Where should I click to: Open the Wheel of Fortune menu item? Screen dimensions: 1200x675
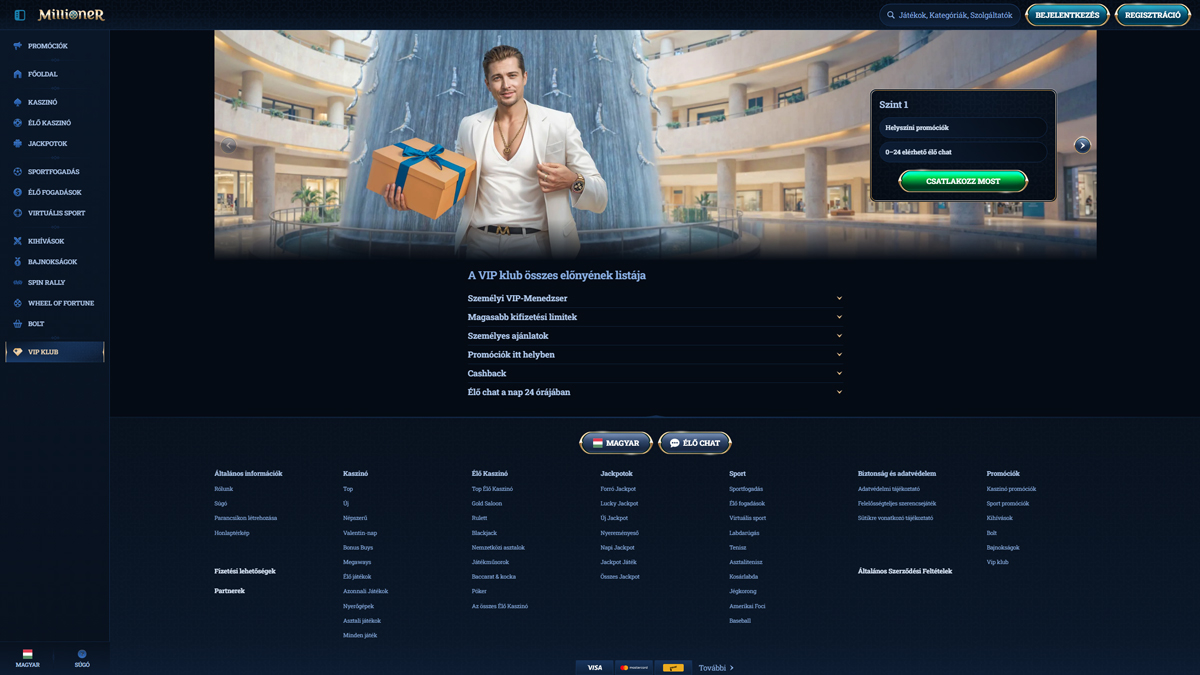[x=61, y=303]
